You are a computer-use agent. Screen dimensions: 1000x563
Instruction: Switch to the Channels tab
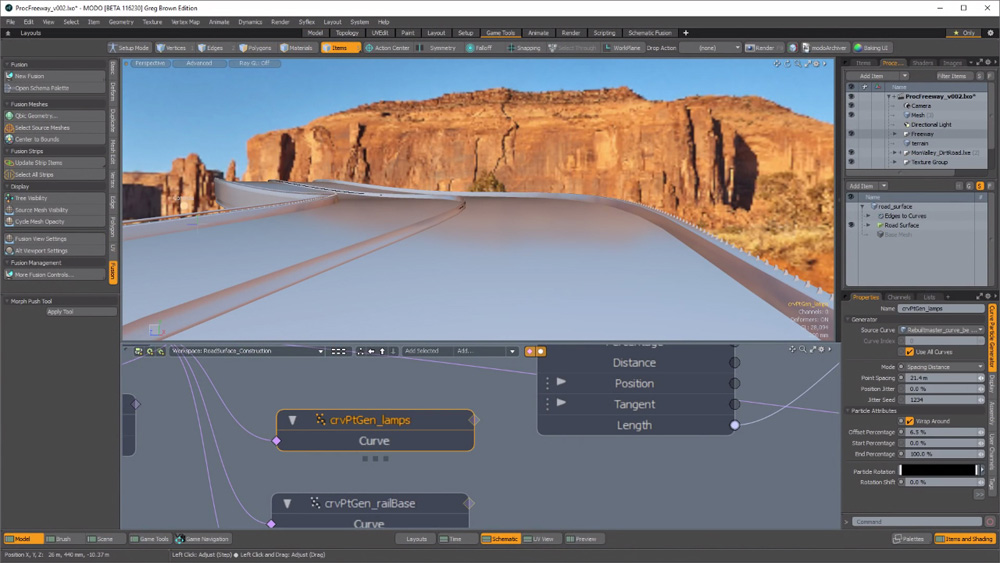tap(898, 297)
